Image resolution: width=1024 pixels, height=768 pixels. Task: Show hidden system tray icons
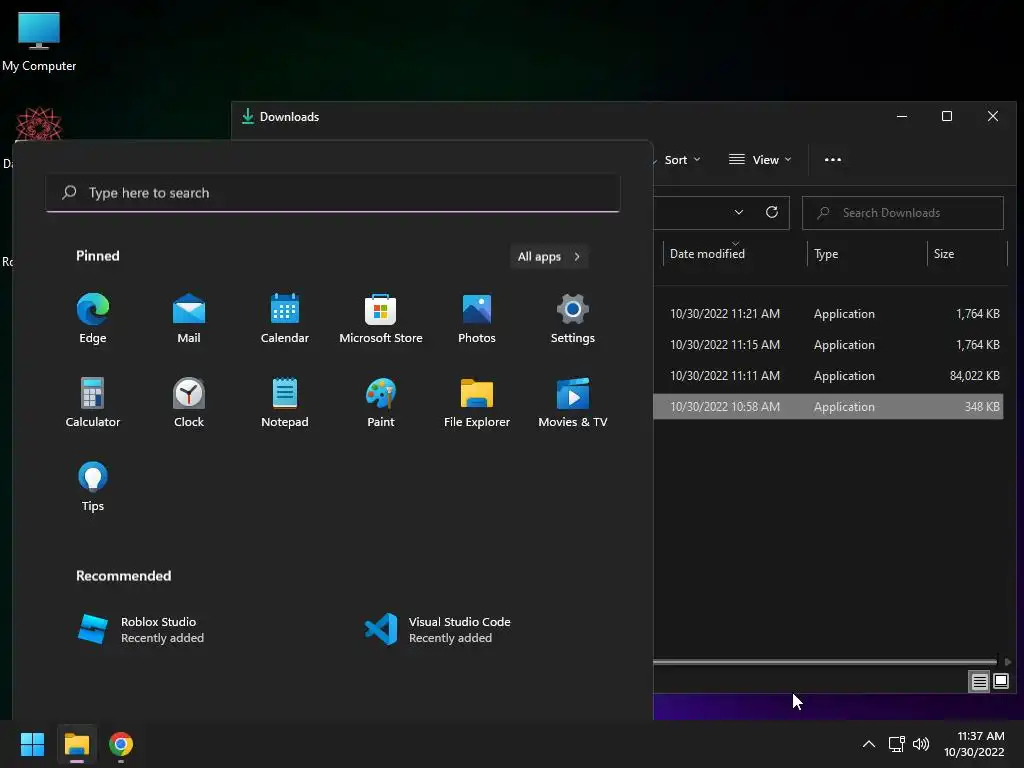tap(869, 744)
